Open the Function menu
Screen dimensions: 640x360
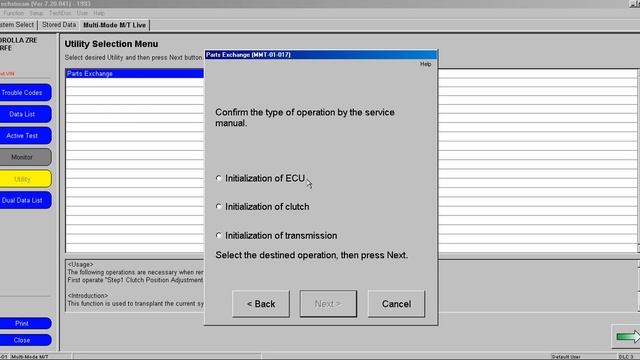click(x=13, y=13)
